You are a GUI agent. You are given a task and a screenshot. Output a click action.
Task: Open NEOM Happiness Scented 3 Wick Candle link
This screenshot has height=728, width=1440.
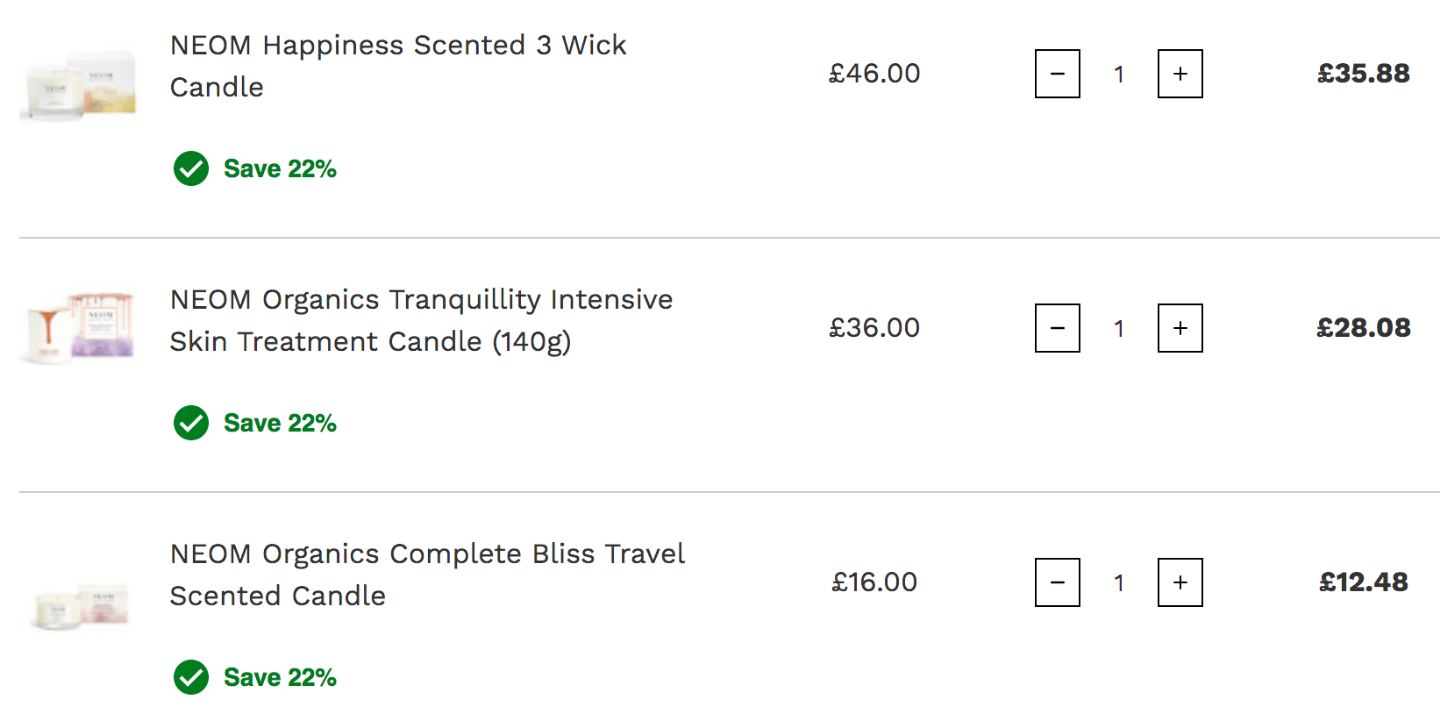point(398,66)
